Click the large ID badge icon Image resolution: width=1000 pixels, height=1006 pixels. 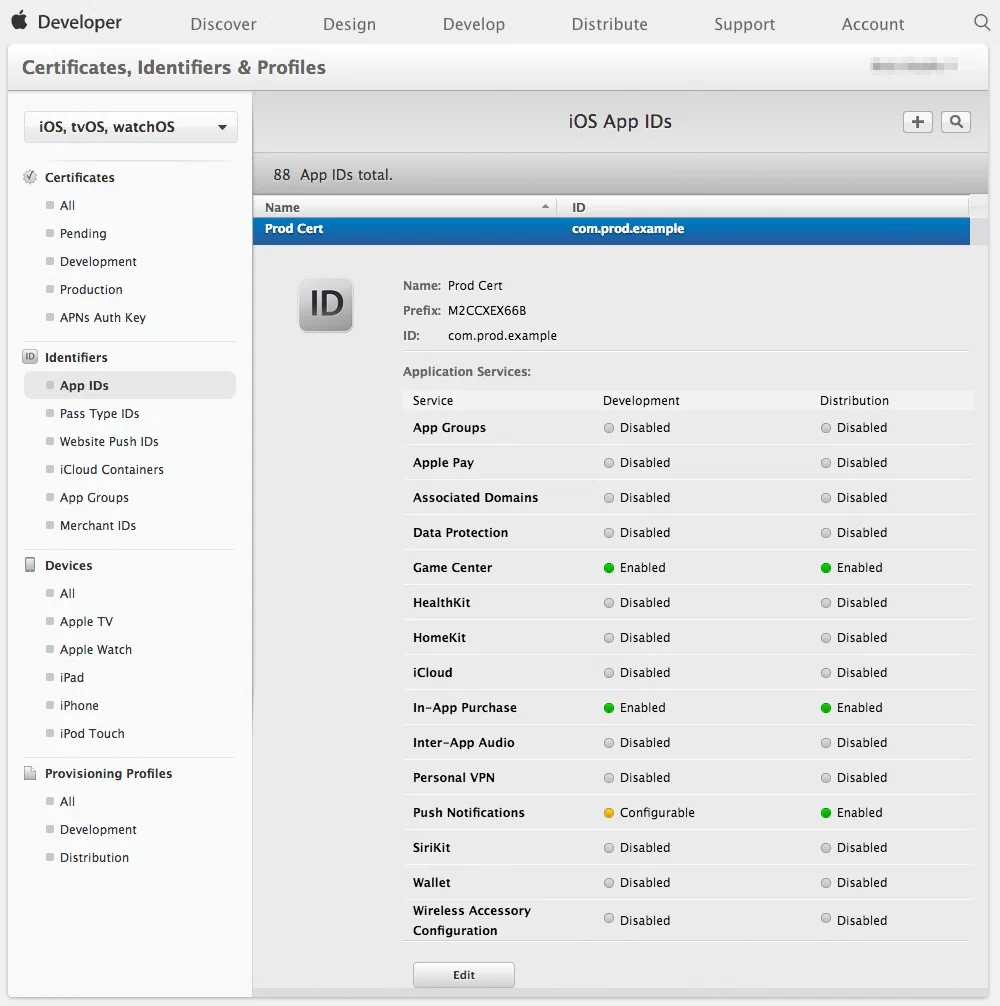click(326, 305)
